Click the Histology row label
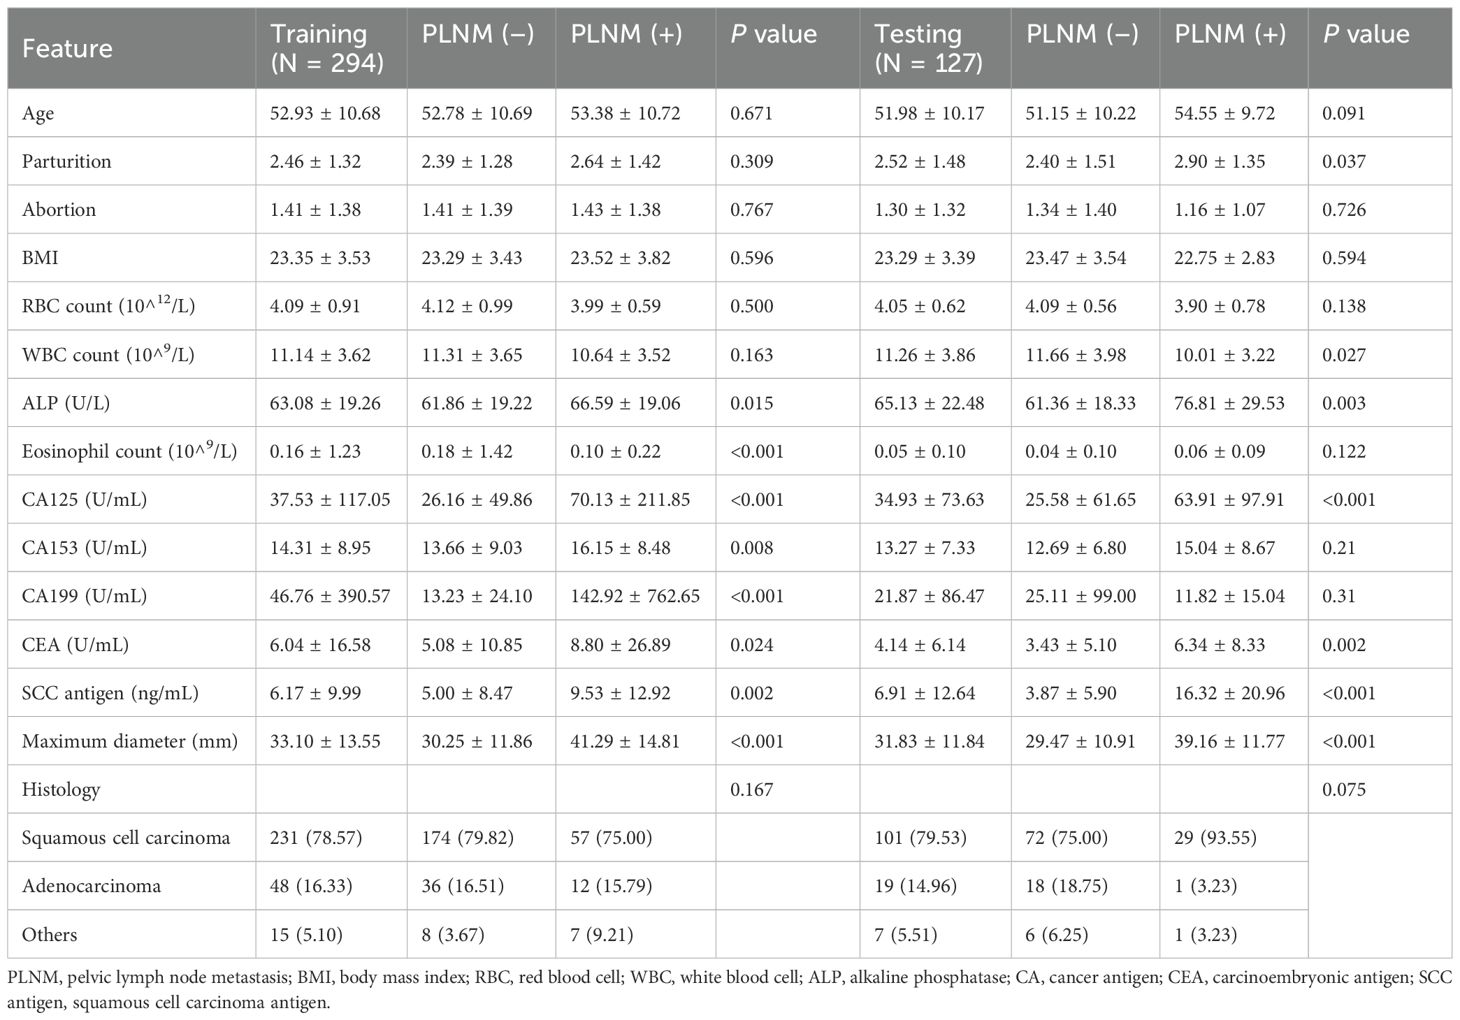 61,789
